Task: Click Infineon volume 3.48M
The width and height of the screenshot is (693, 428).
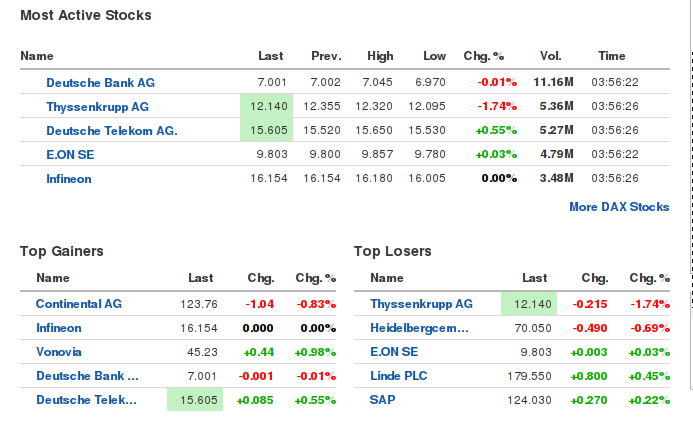Action: (x=556, y=178)
